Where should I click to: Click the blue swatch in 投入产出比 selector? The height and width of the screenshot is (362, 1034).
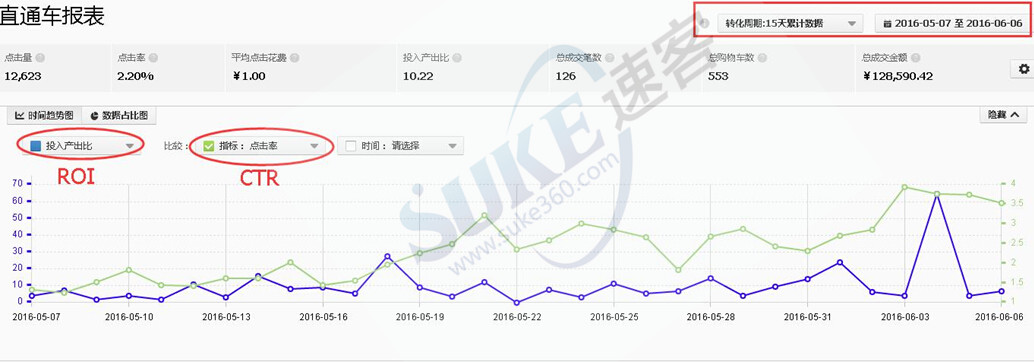(x=36, y=146)
